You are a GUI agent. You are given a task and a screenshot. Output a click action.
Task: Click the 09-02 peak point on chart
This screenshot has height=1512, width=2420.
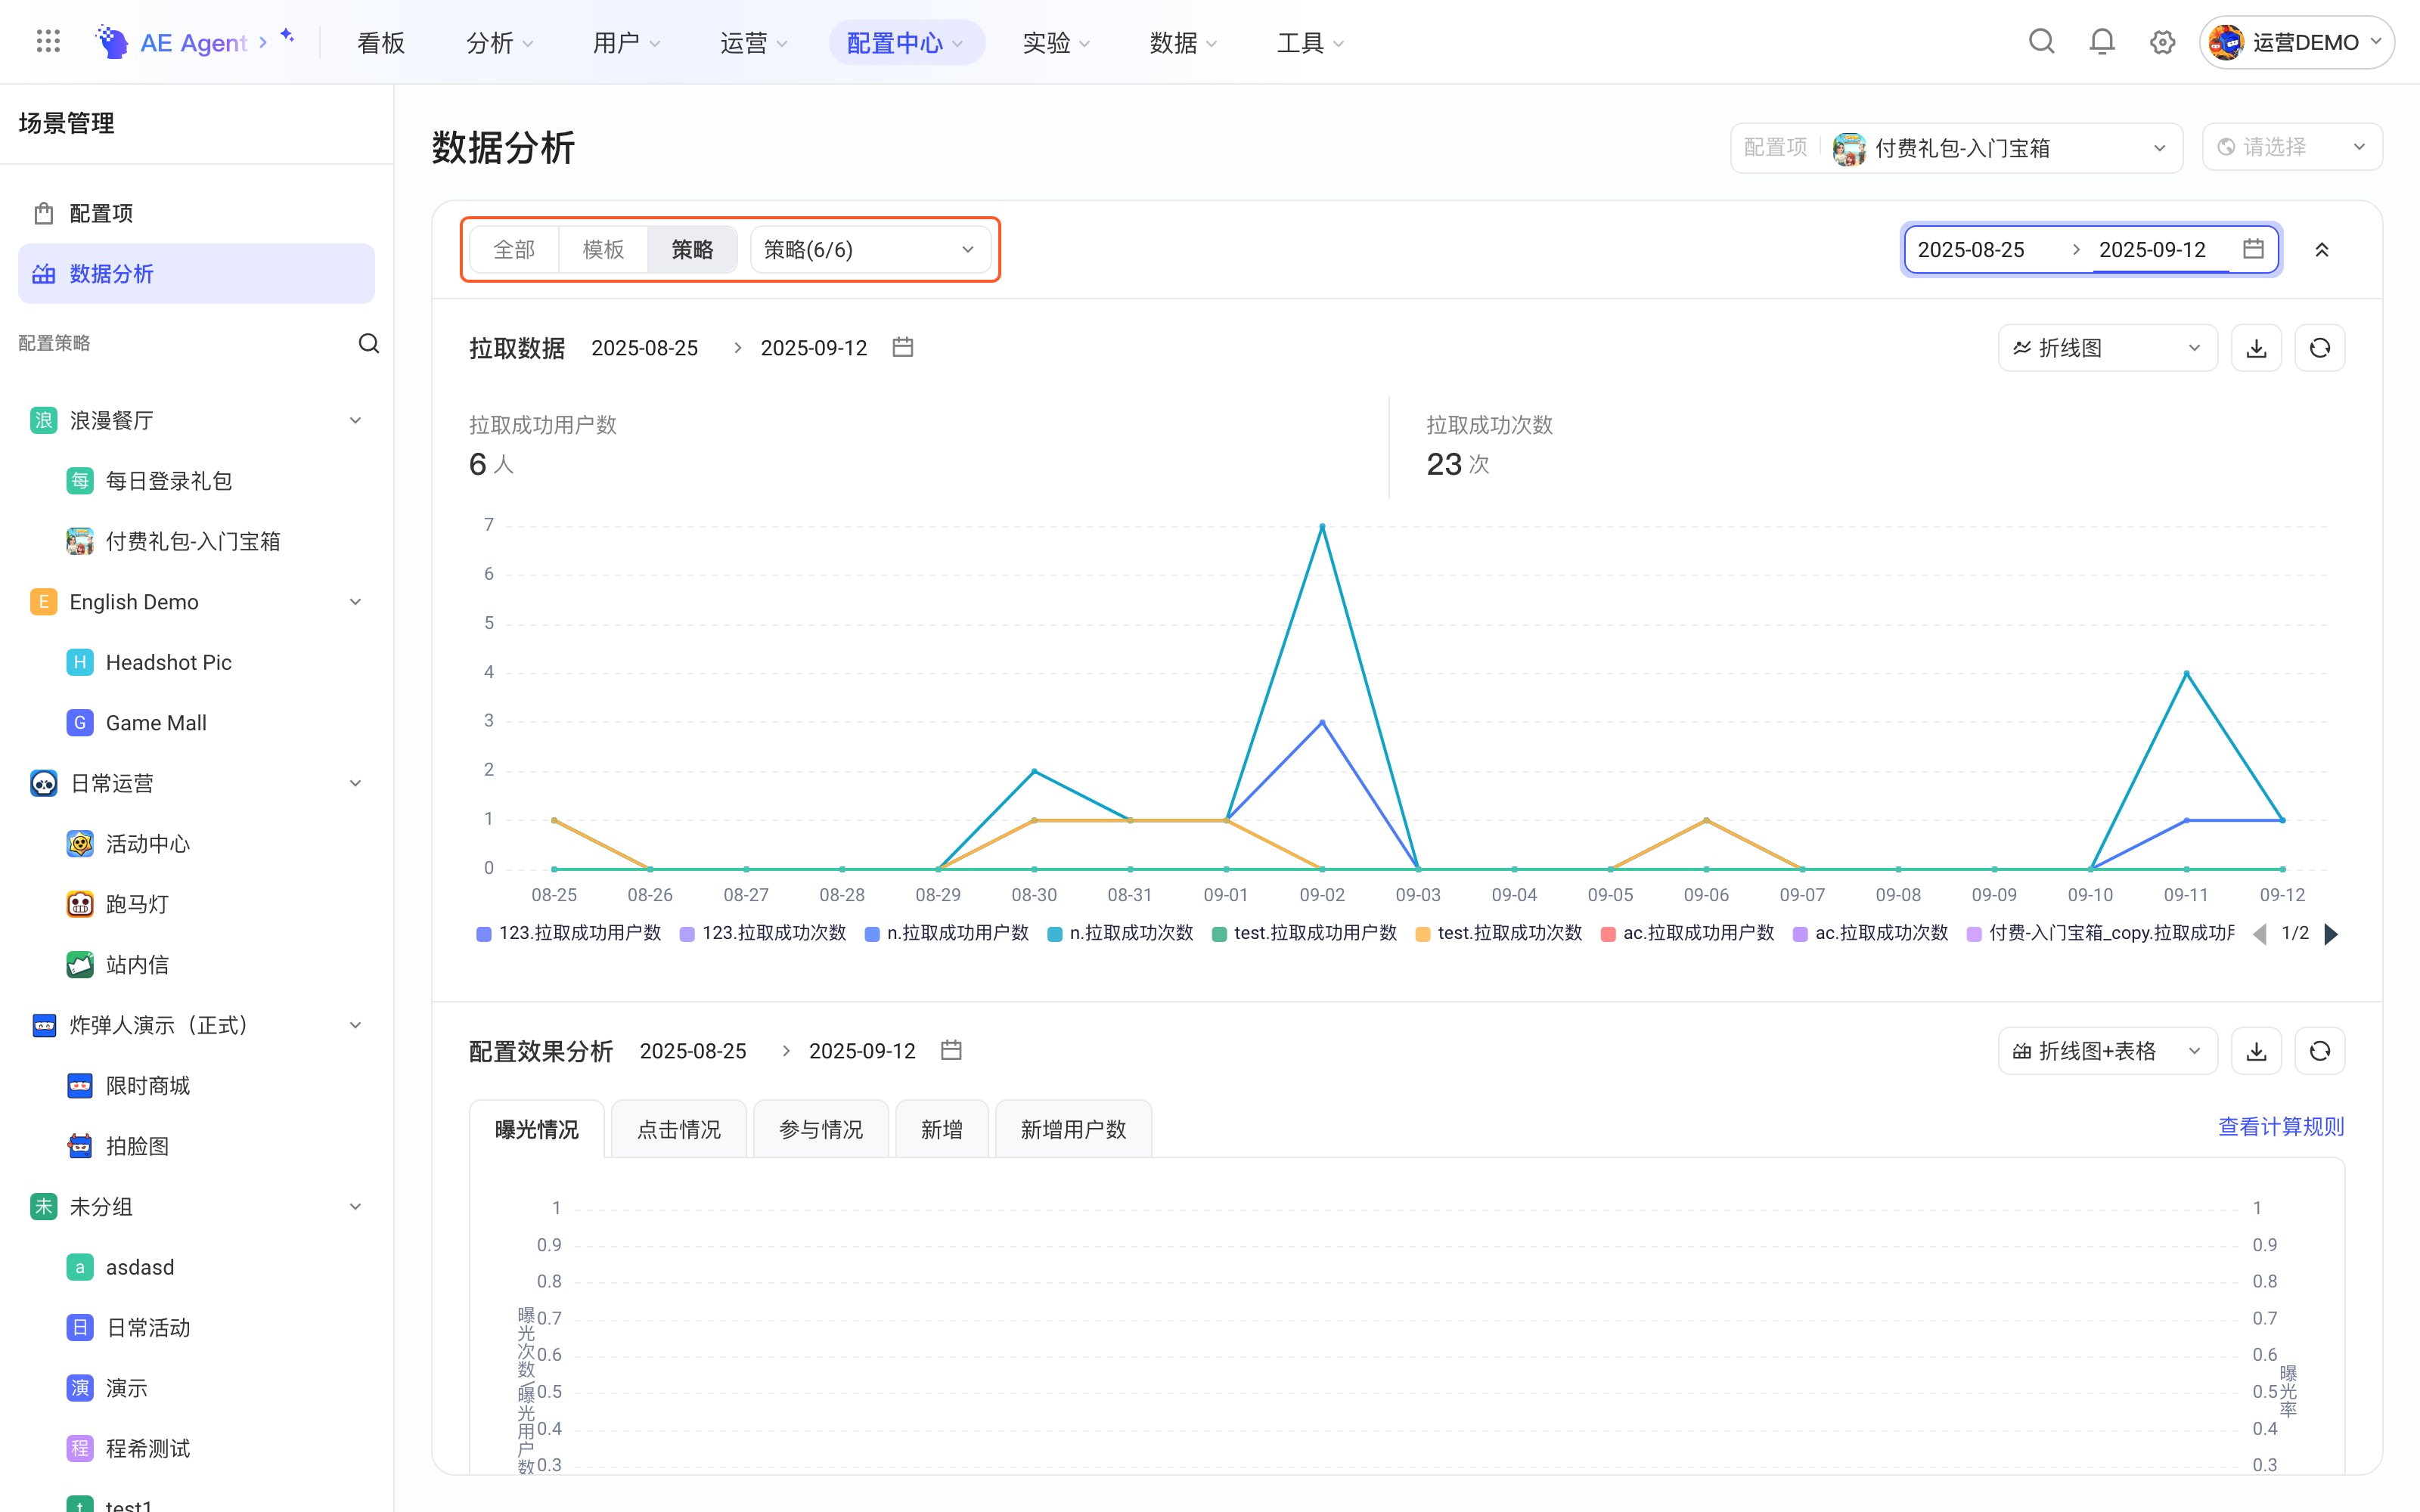(x=1322, y=526)
